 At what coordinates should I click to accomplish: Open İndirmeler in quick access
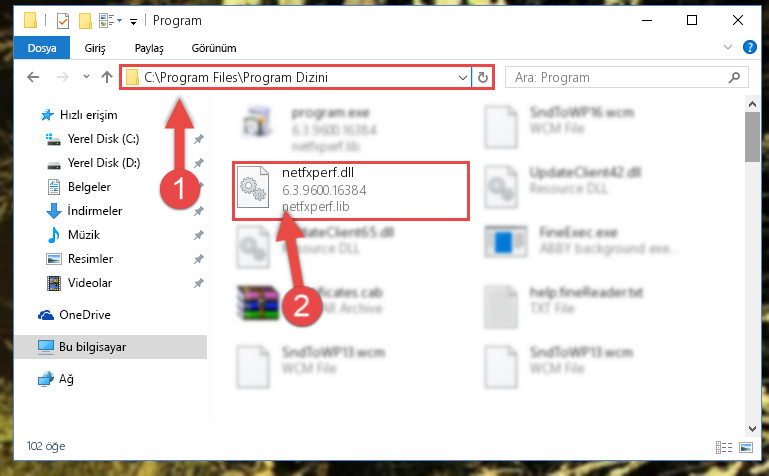(x=95, y=211)
